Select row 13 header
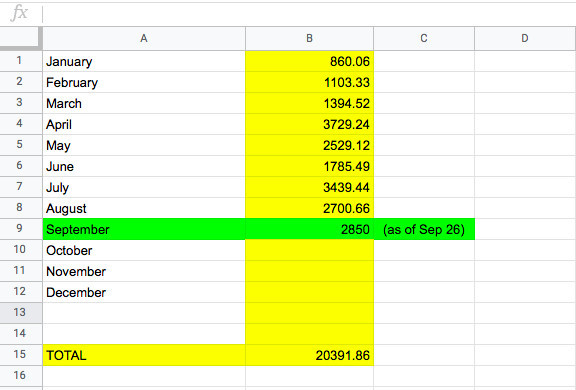 [21, 313]
